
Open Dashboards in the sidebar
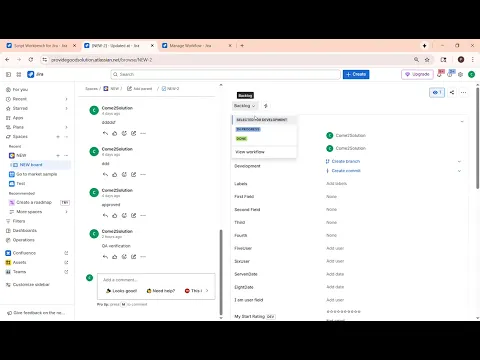click(25, 231)
